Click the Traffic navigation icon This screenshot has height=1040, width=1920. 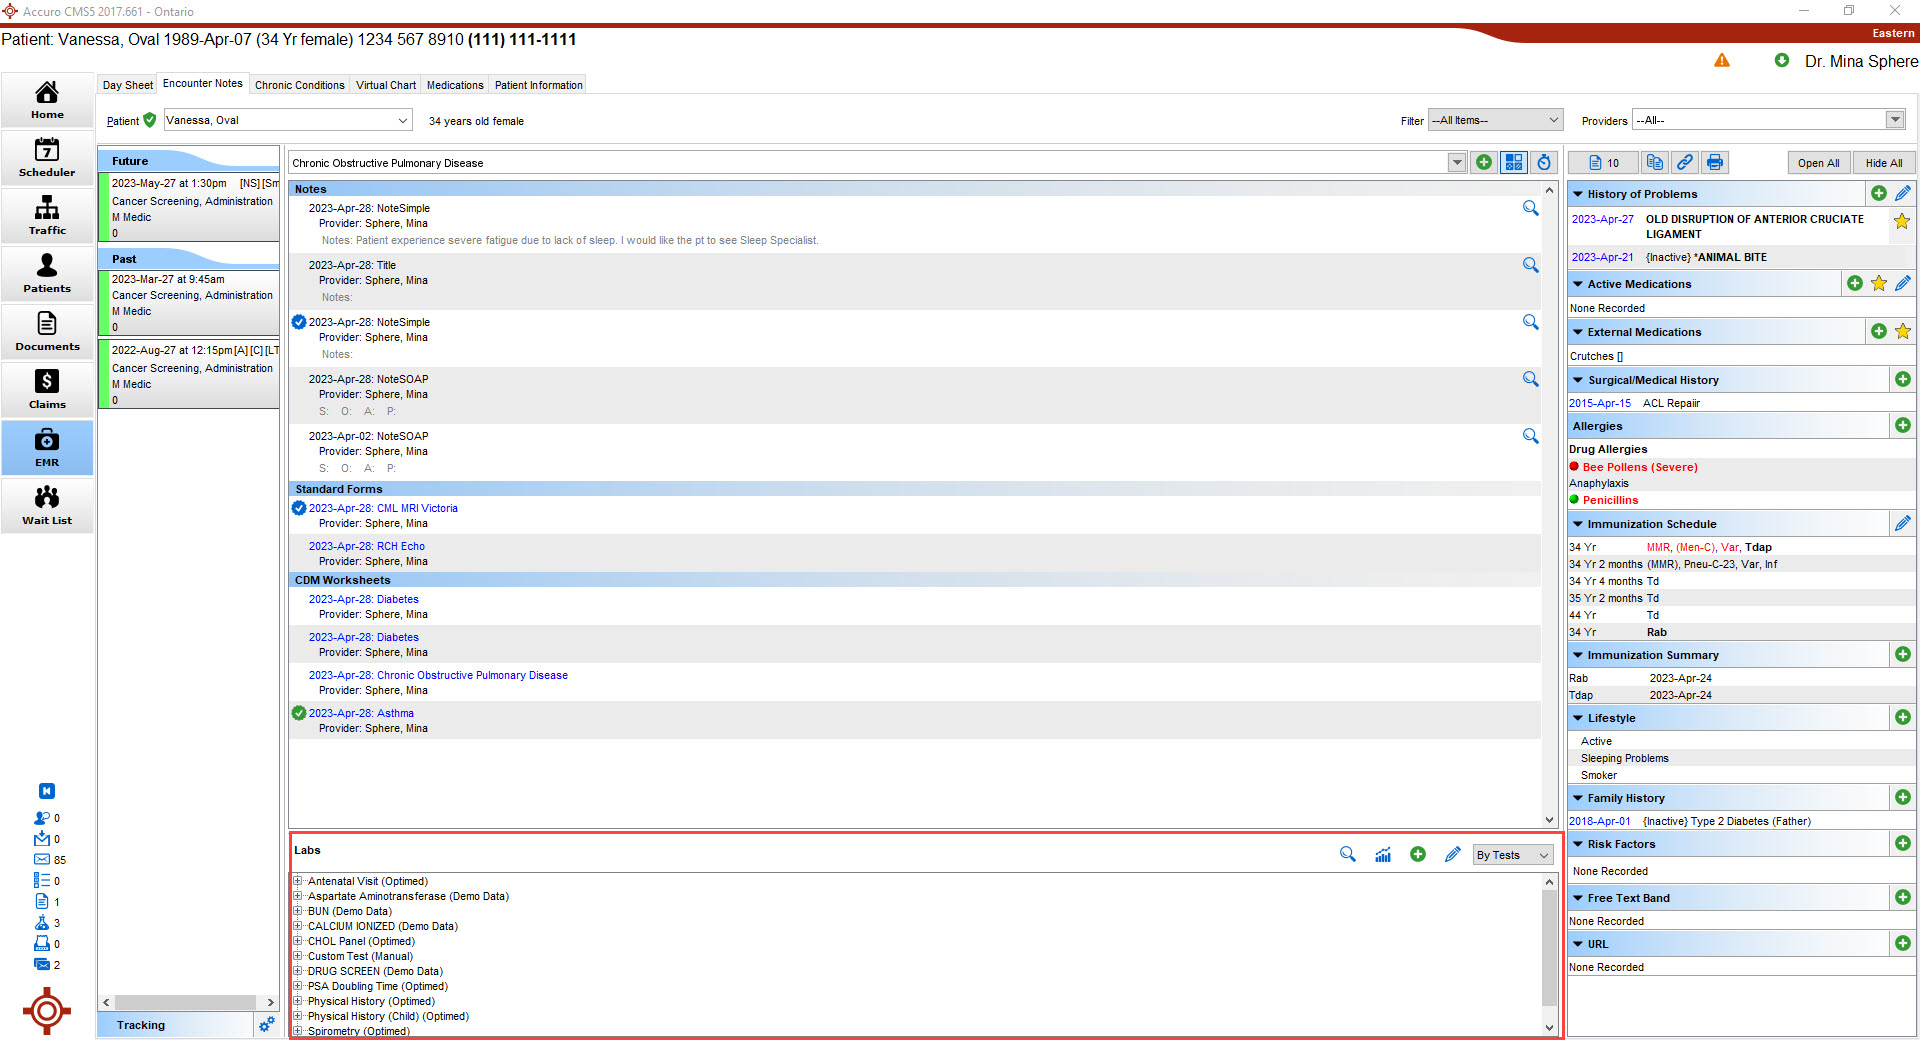(x=47, y=215)
